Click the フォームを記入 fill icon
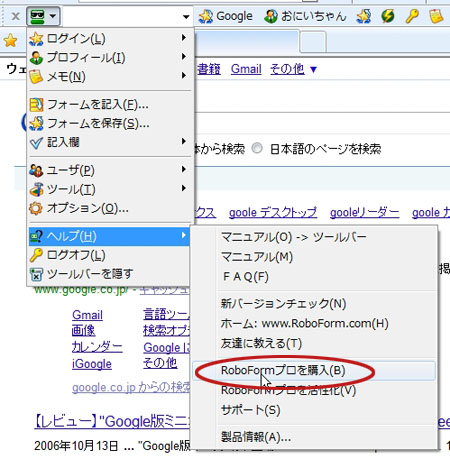The height and width of the screenshot is (459, 450). (x=36, y=105)
